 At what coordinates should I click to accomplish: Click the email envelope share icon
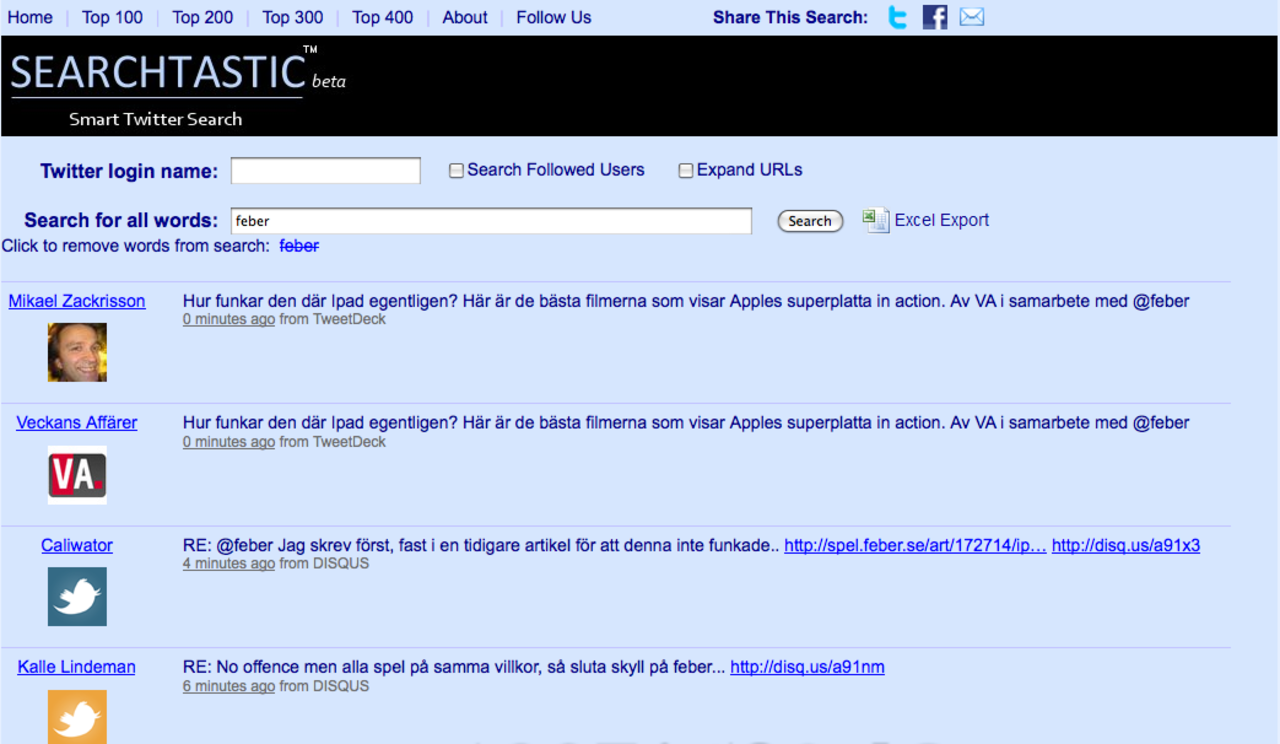pos(971,17)
